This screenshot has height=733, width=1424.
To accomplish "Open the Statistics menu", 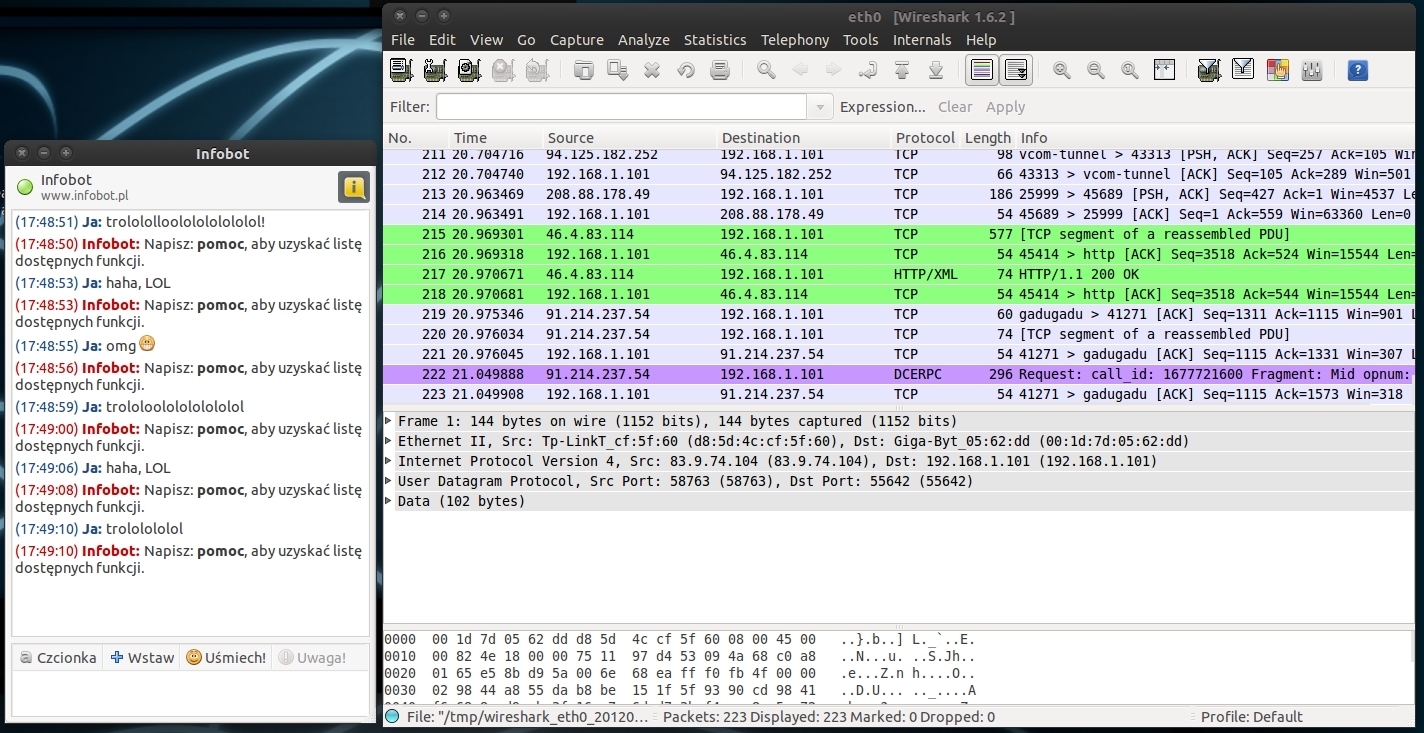I will click(715, 40).
